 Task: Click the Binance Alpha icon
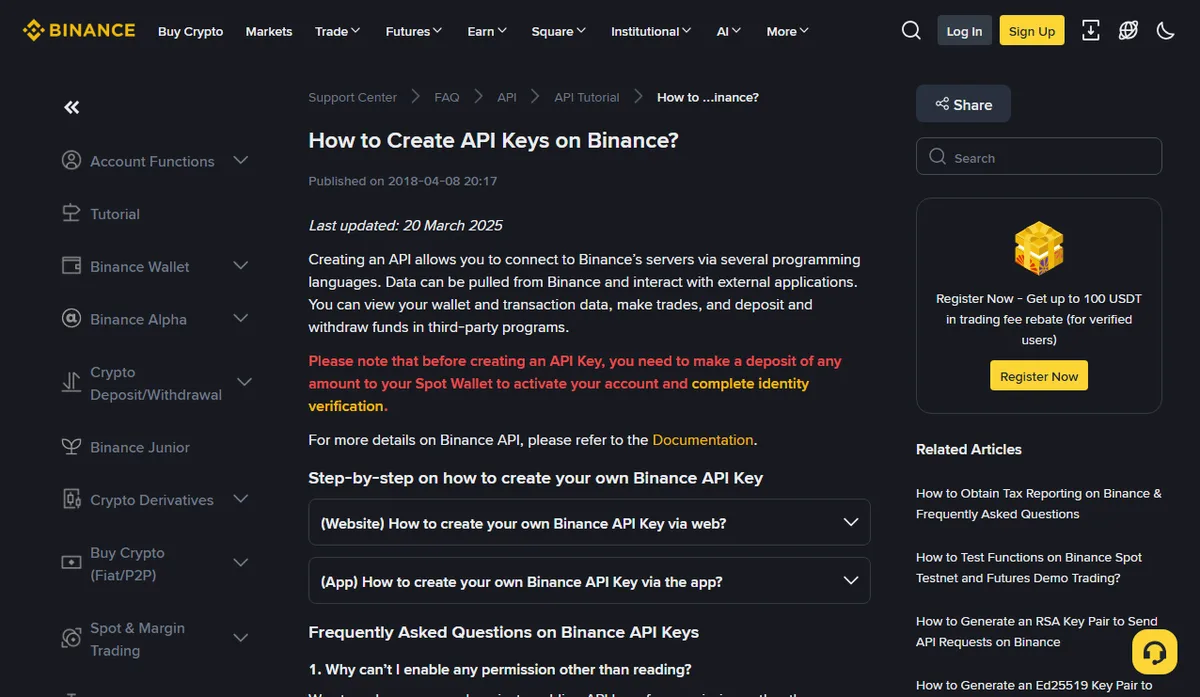point(71,319)
